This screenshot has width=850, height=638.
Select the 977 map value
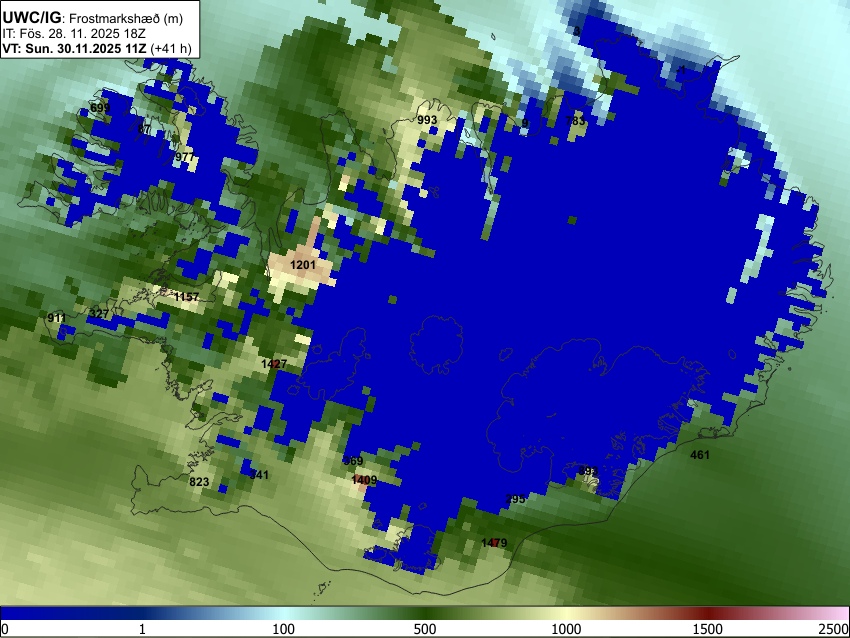(x=184, y=157)
